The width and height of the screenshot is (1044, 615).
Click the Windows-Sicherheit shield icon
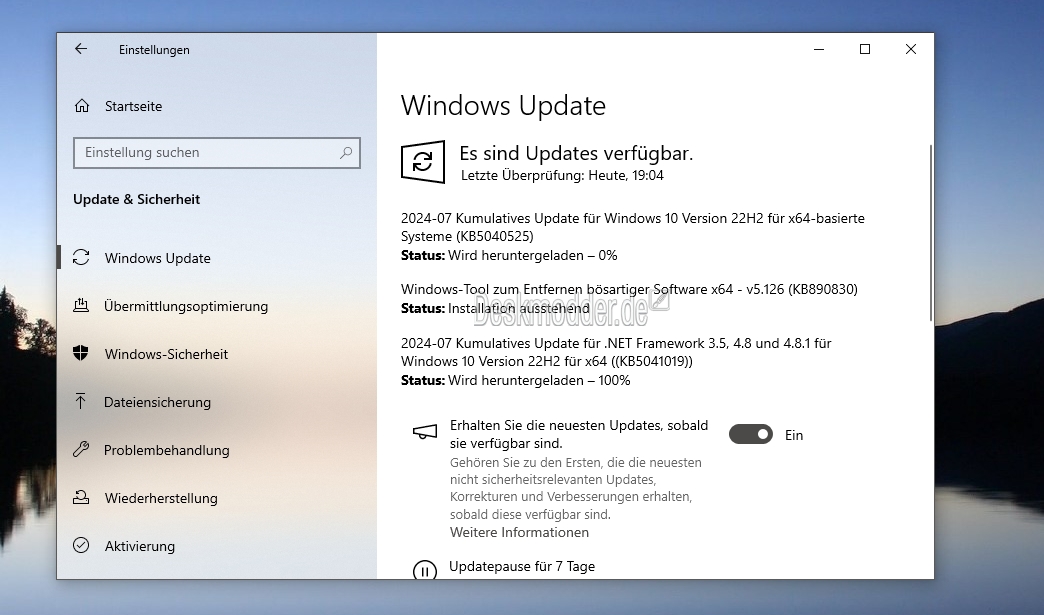point(81,353)
